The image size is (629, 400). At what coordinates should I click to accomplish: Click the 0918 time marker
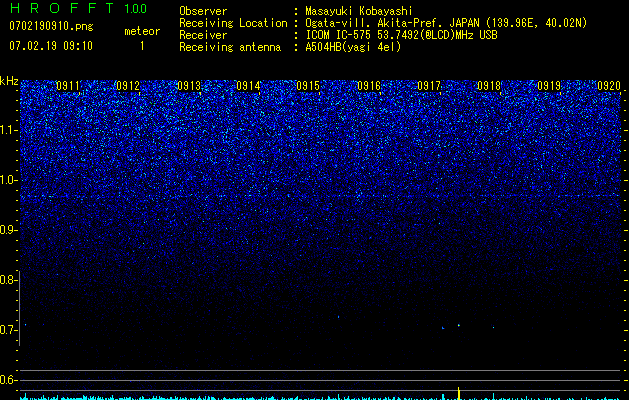(489, 86)
